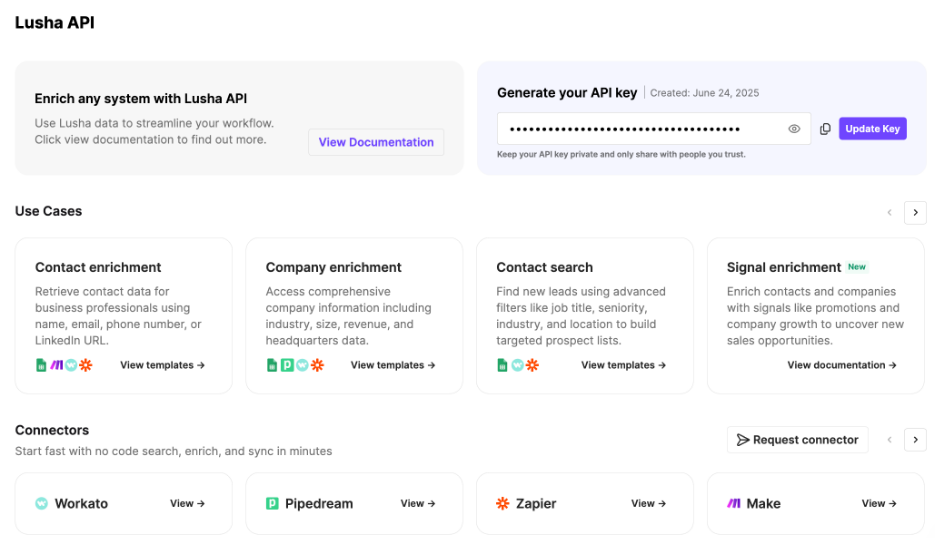Click the Make icon in Contact enrichment card
Viewport: 935px width, 538px height.
point(56,365)
